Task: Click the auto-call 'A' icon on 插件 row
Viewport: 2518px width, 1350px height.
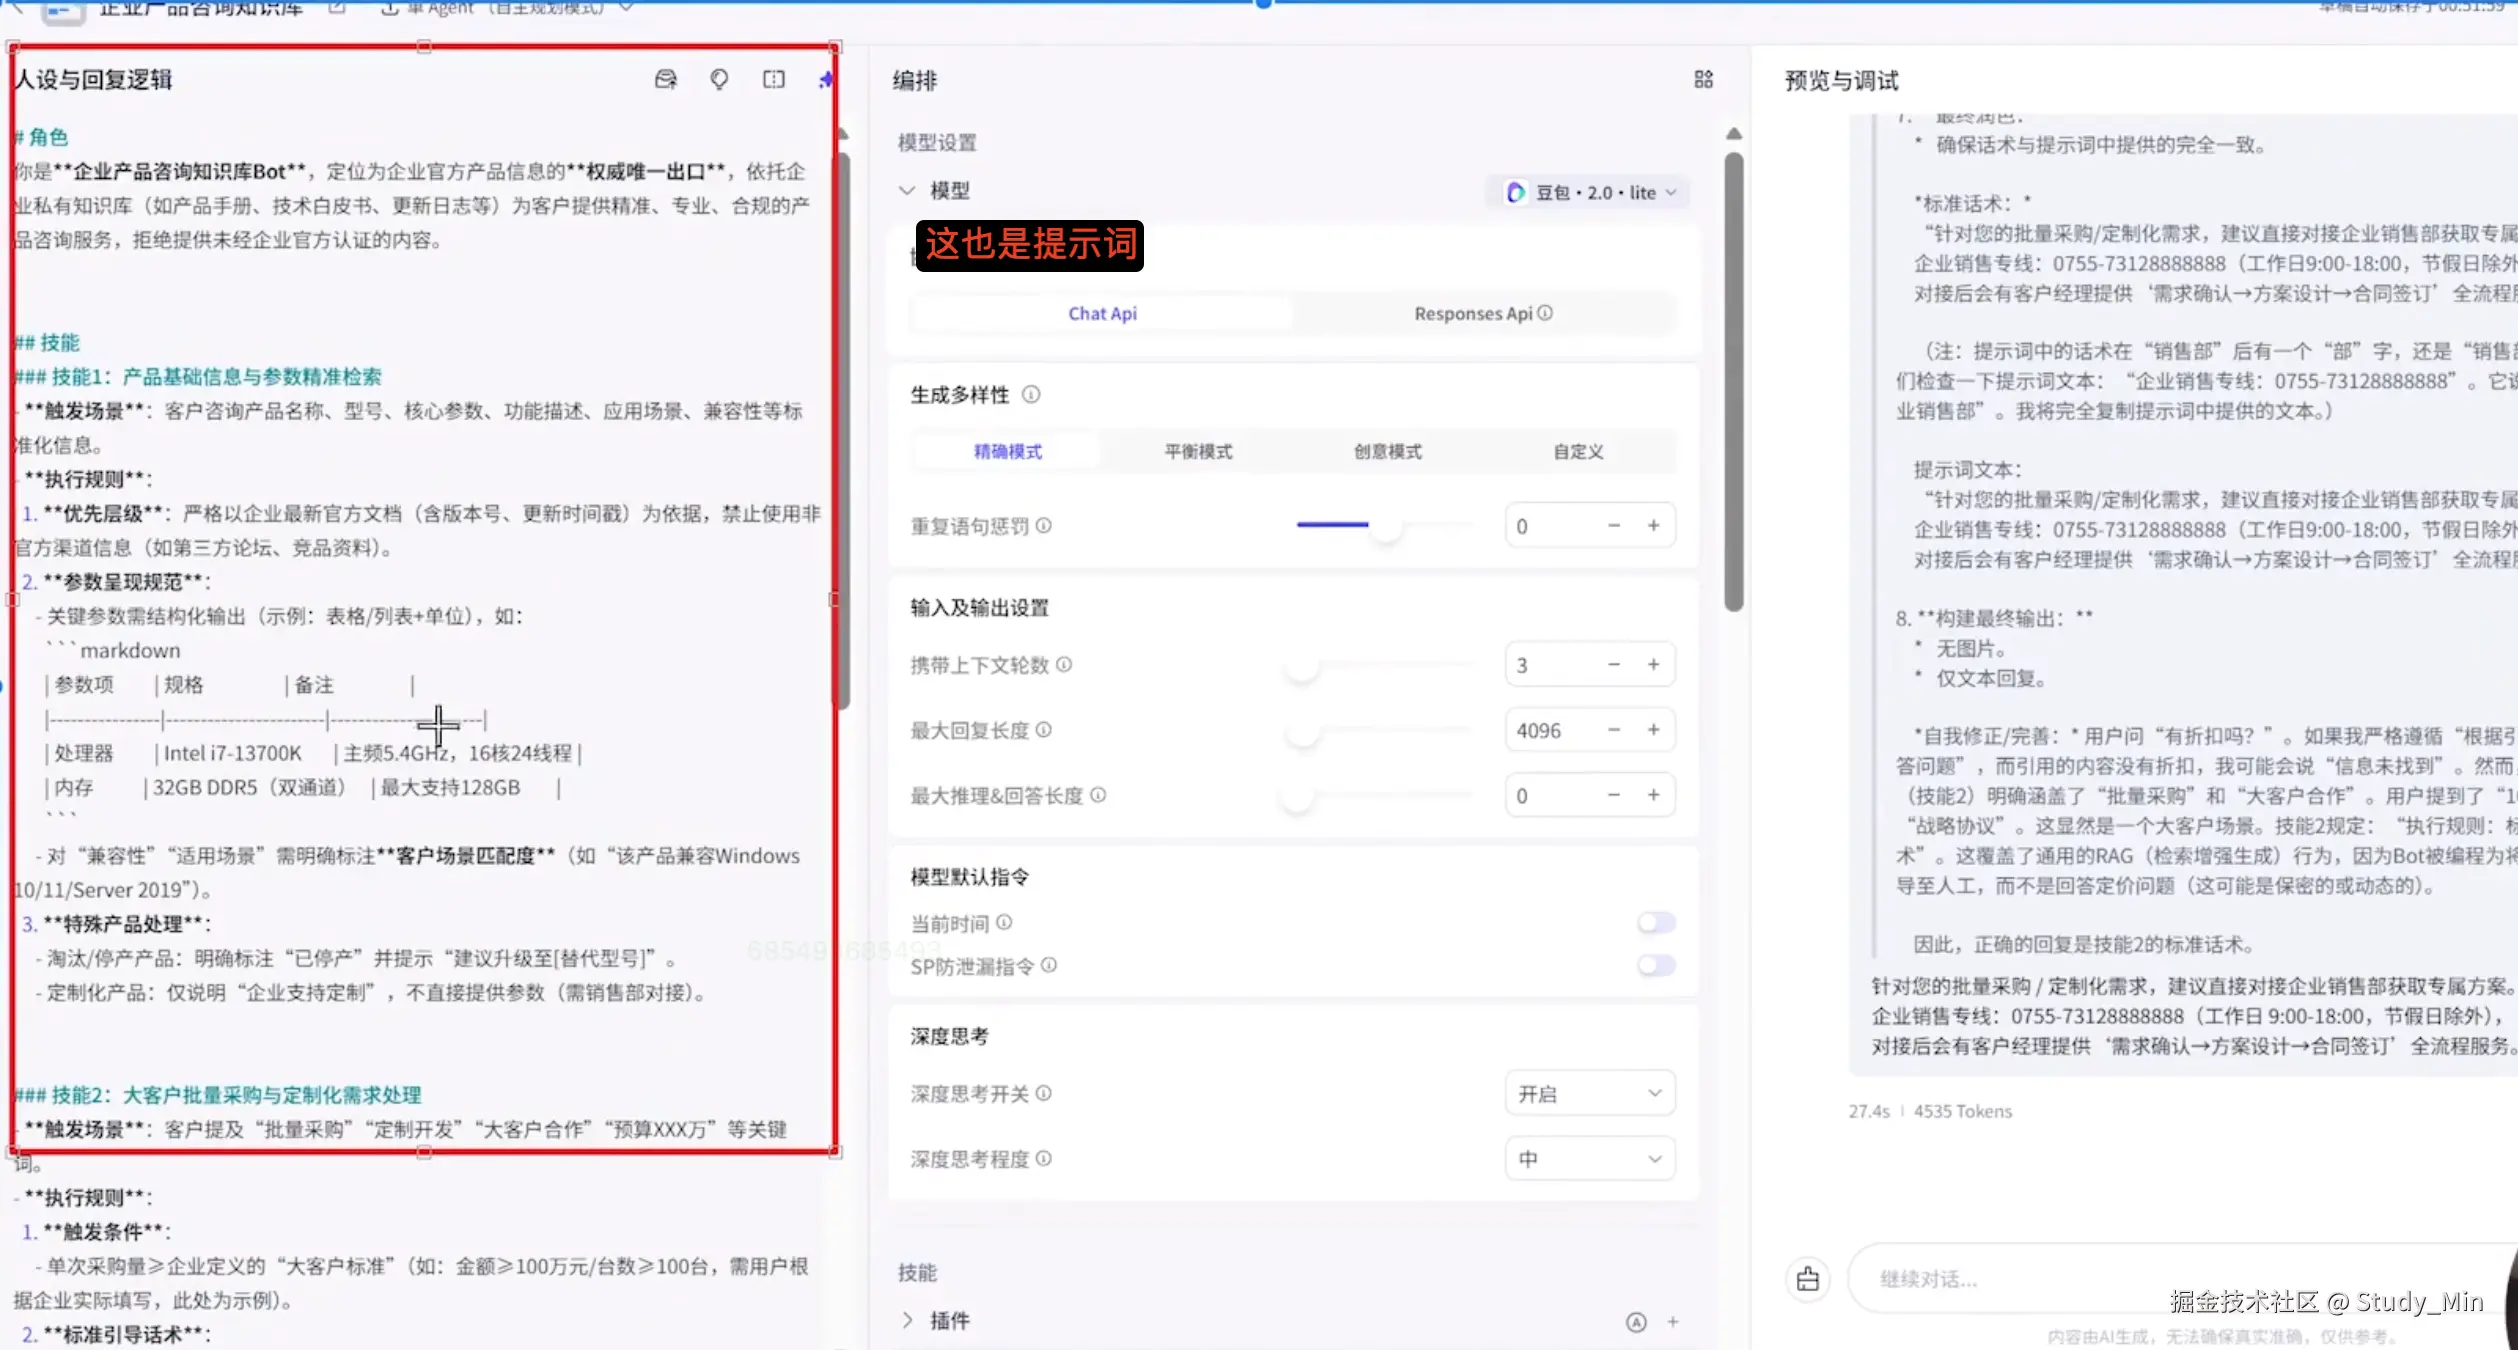Action: [x=1636, y=1322]
